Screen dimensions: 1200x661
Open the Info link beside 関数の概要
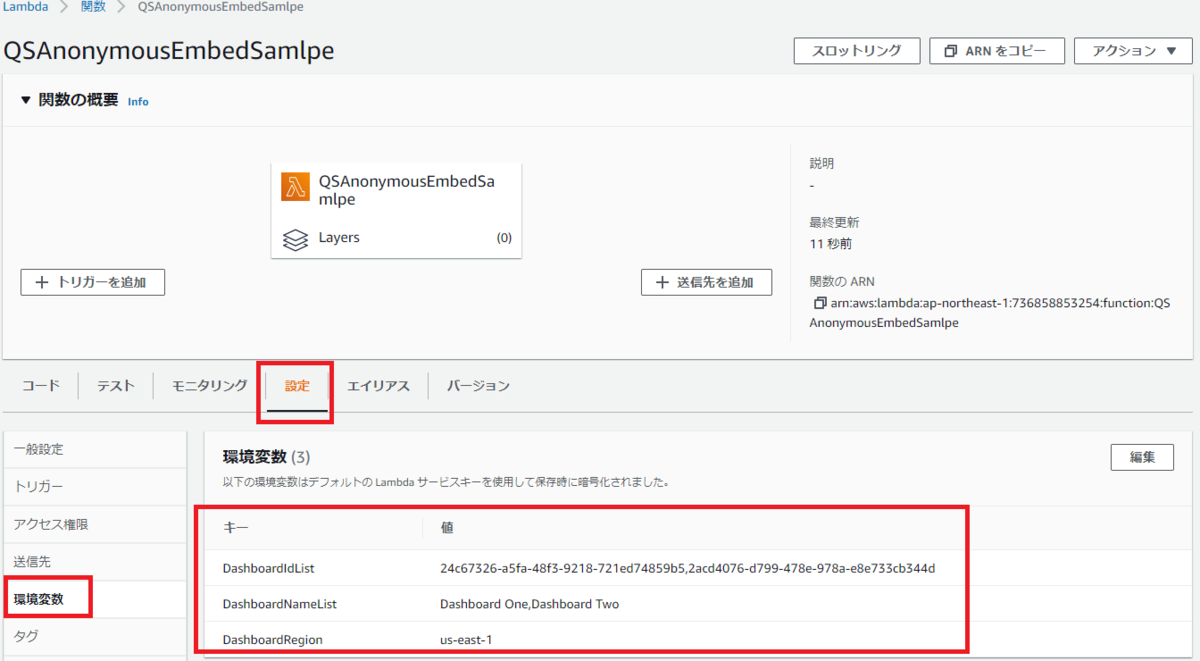pos(138,101)
